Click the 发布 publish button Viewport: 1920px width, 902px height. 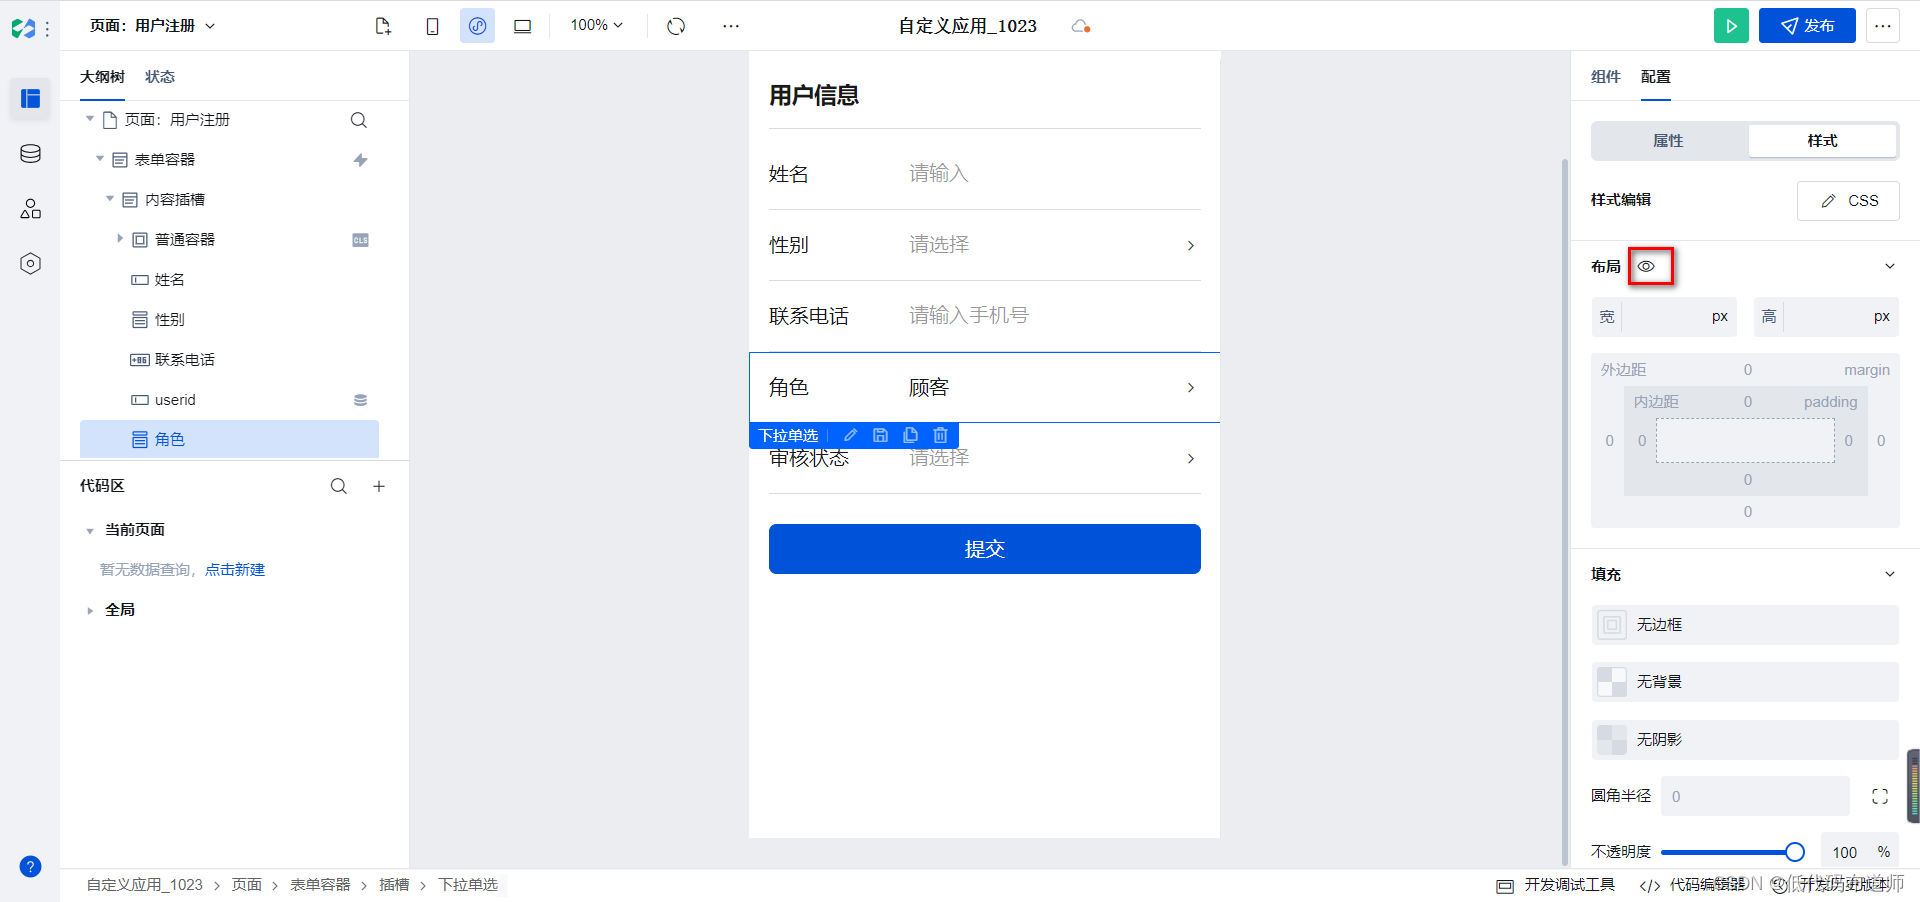point(1807,26)
